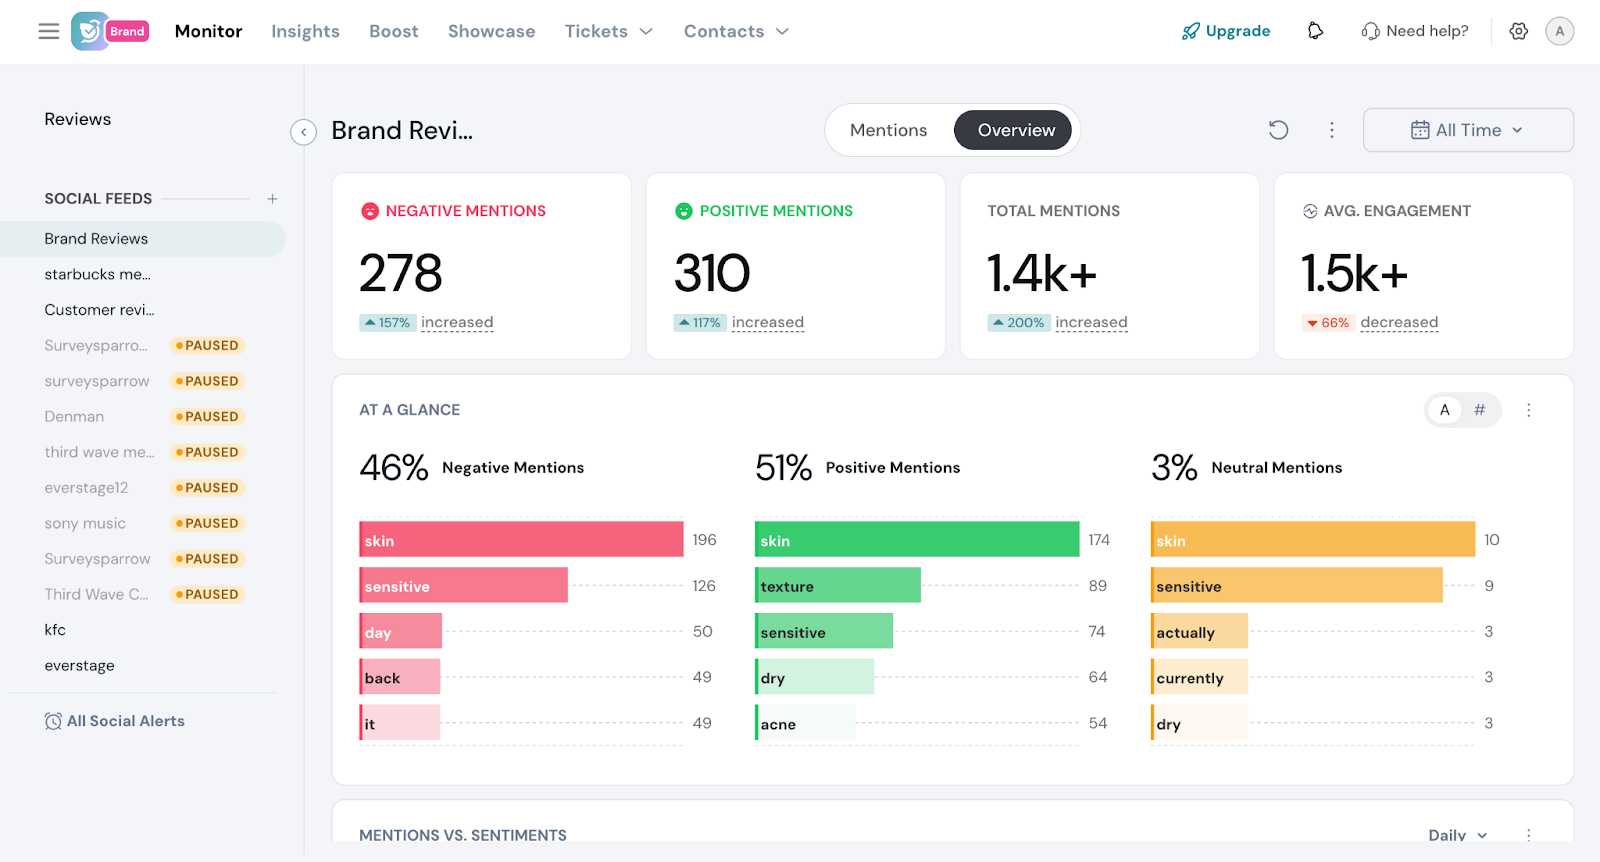Click the refresh icon next to Overview

pyautogui.click(x=1278, y=130)
